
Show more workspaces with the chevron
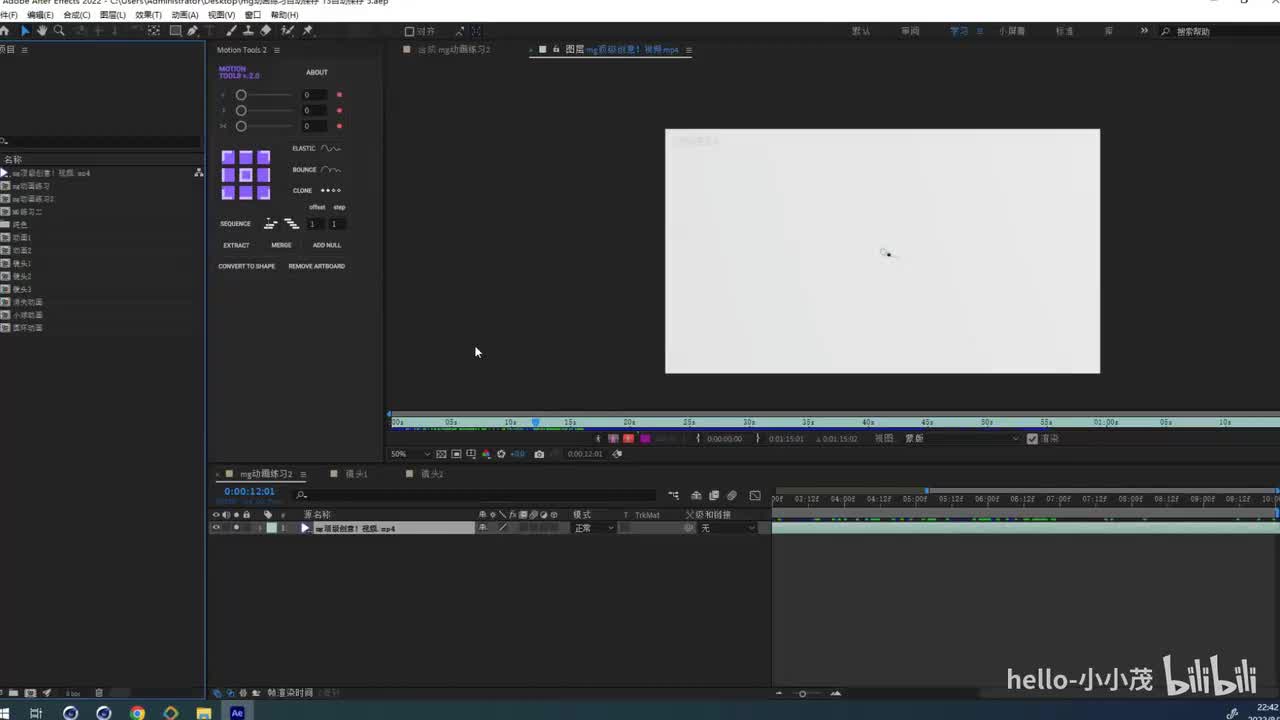point(1144,31)
